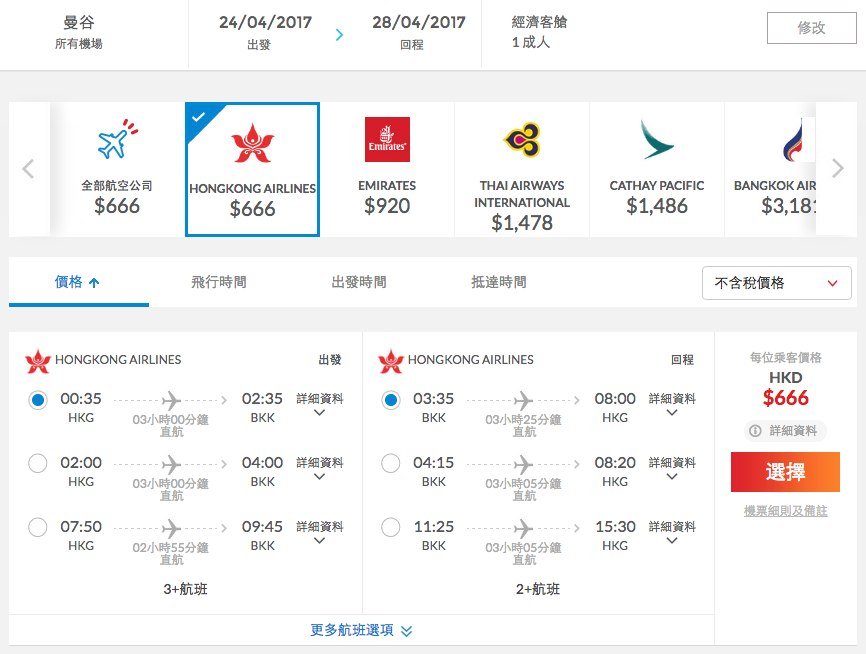Screen dimensions: 866x654
Task: Sort by arrival time tab
Action: [499, 282]
